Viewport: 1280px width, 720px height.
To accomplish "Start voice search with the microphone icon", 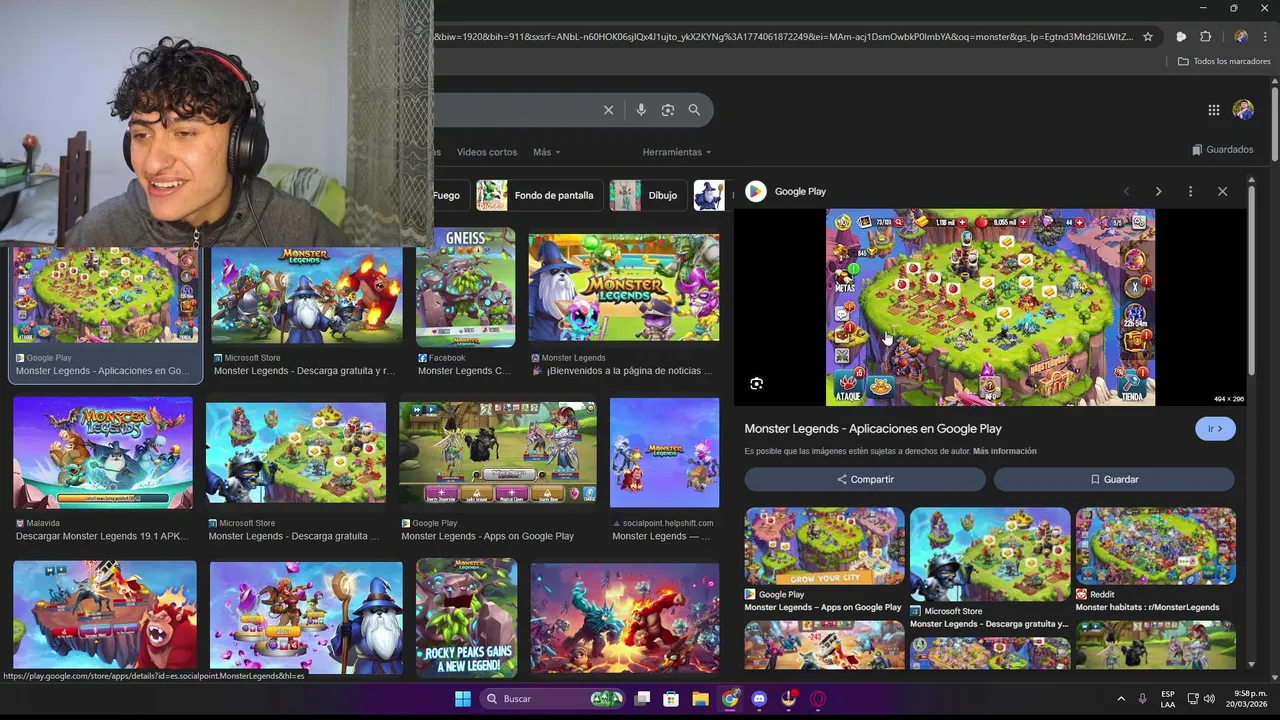I will pyautogui.click(x=641, y=110).
